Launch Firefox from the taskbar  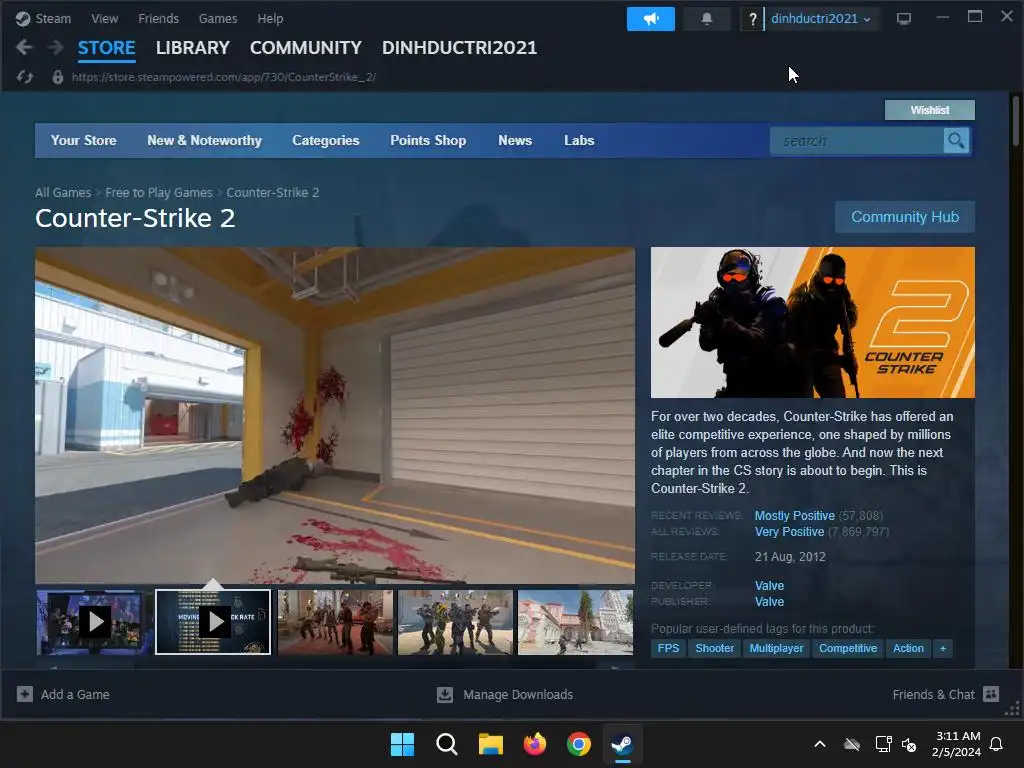535,744
